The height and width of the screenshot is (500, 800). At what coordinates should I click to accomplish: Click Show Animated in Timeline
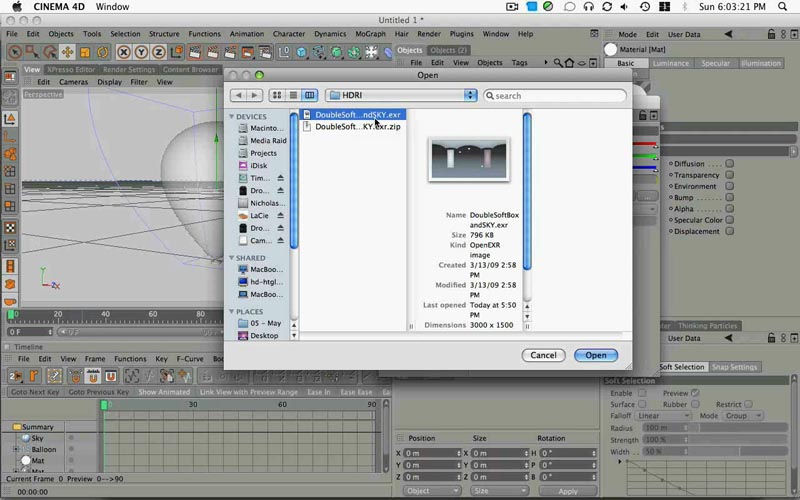pyautogui.click(x=164, y=392)
